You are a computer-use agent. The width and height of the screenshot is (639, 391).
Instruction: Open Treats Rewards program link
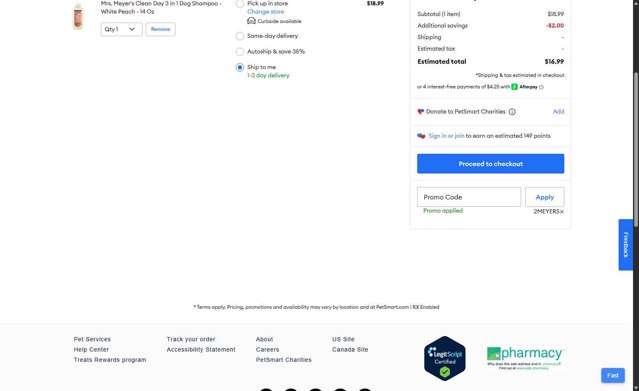pos(110,360)
